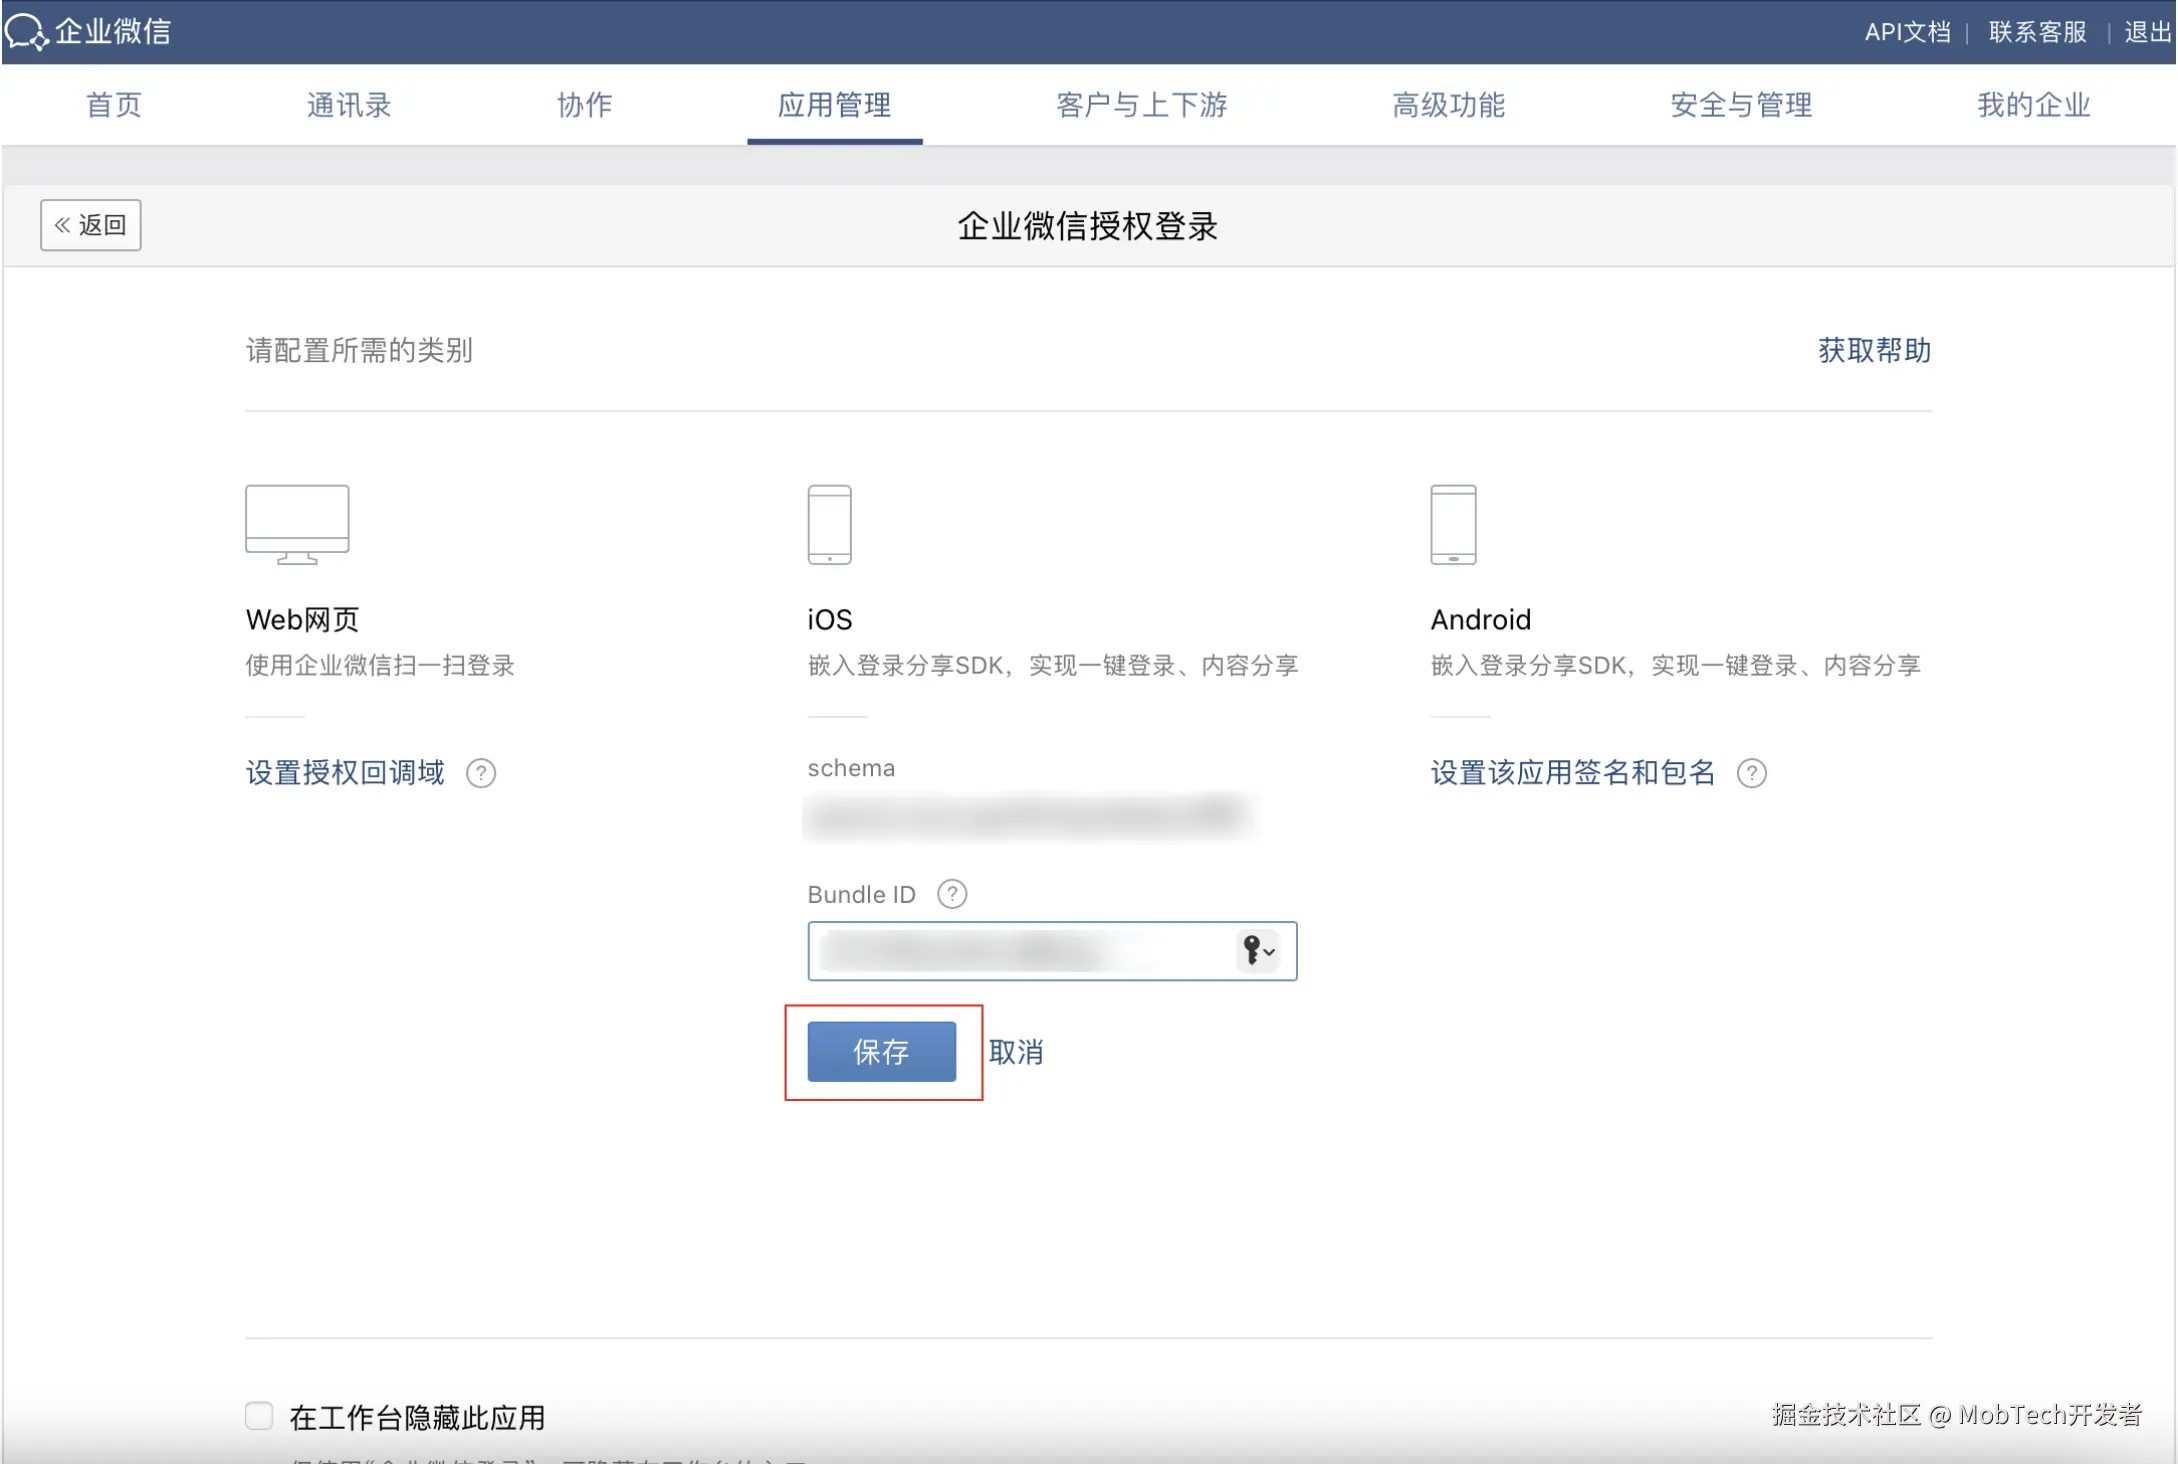Click the 返回 back button
The height and width of the screenshot is (1464, 2178).
coord(91,225)
